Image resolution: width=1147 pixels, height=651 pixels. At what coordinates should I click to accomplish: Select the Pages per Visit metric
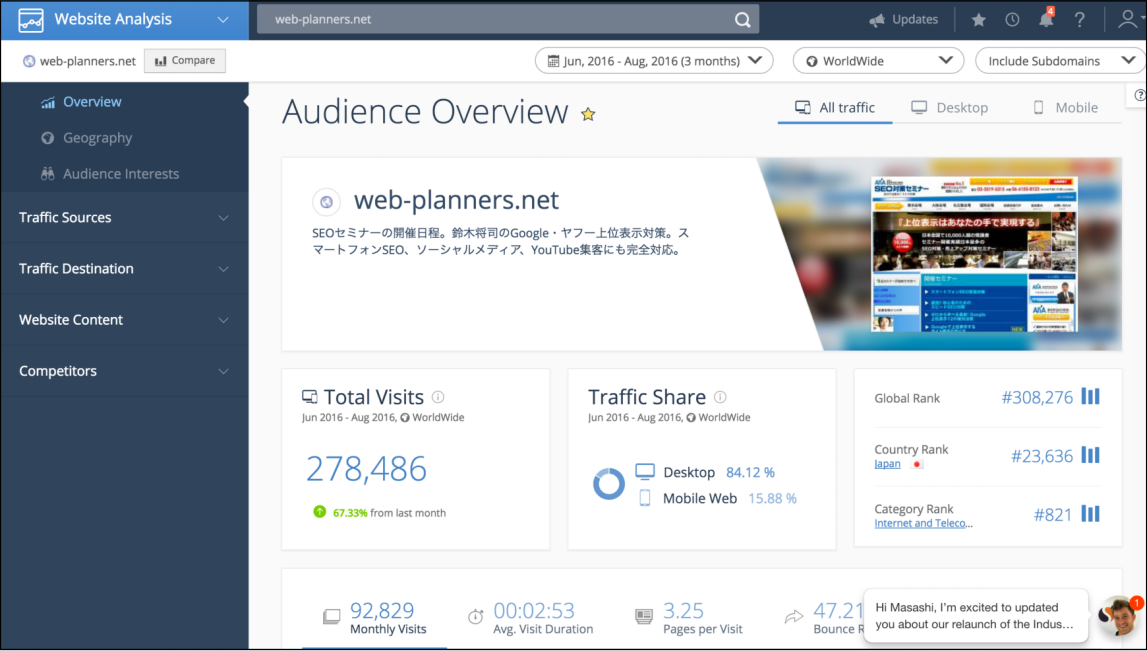[x=688, y=617]
